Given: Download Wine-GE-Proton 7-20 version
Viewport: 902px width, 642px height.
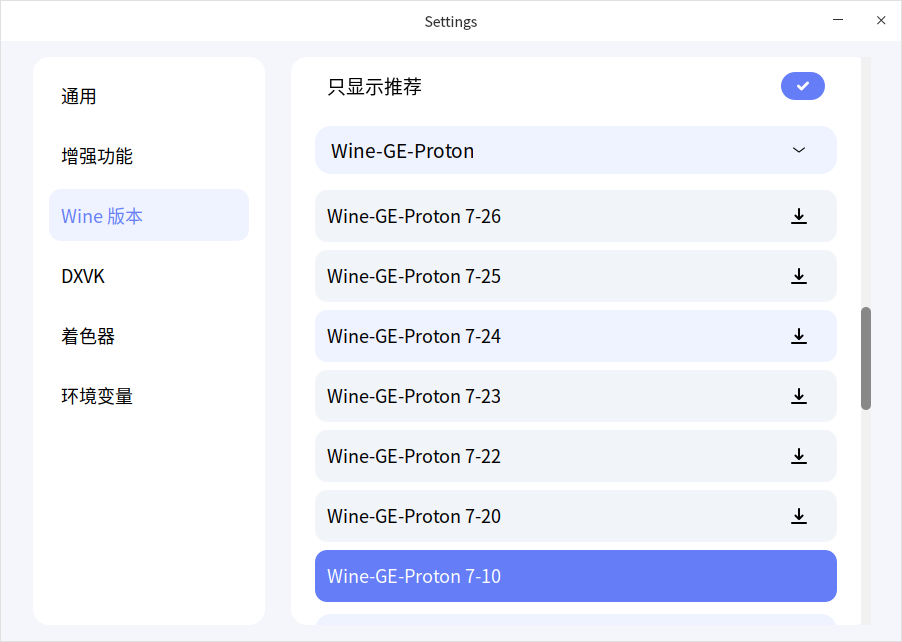Looking at the screenshot, I should 799,516.
